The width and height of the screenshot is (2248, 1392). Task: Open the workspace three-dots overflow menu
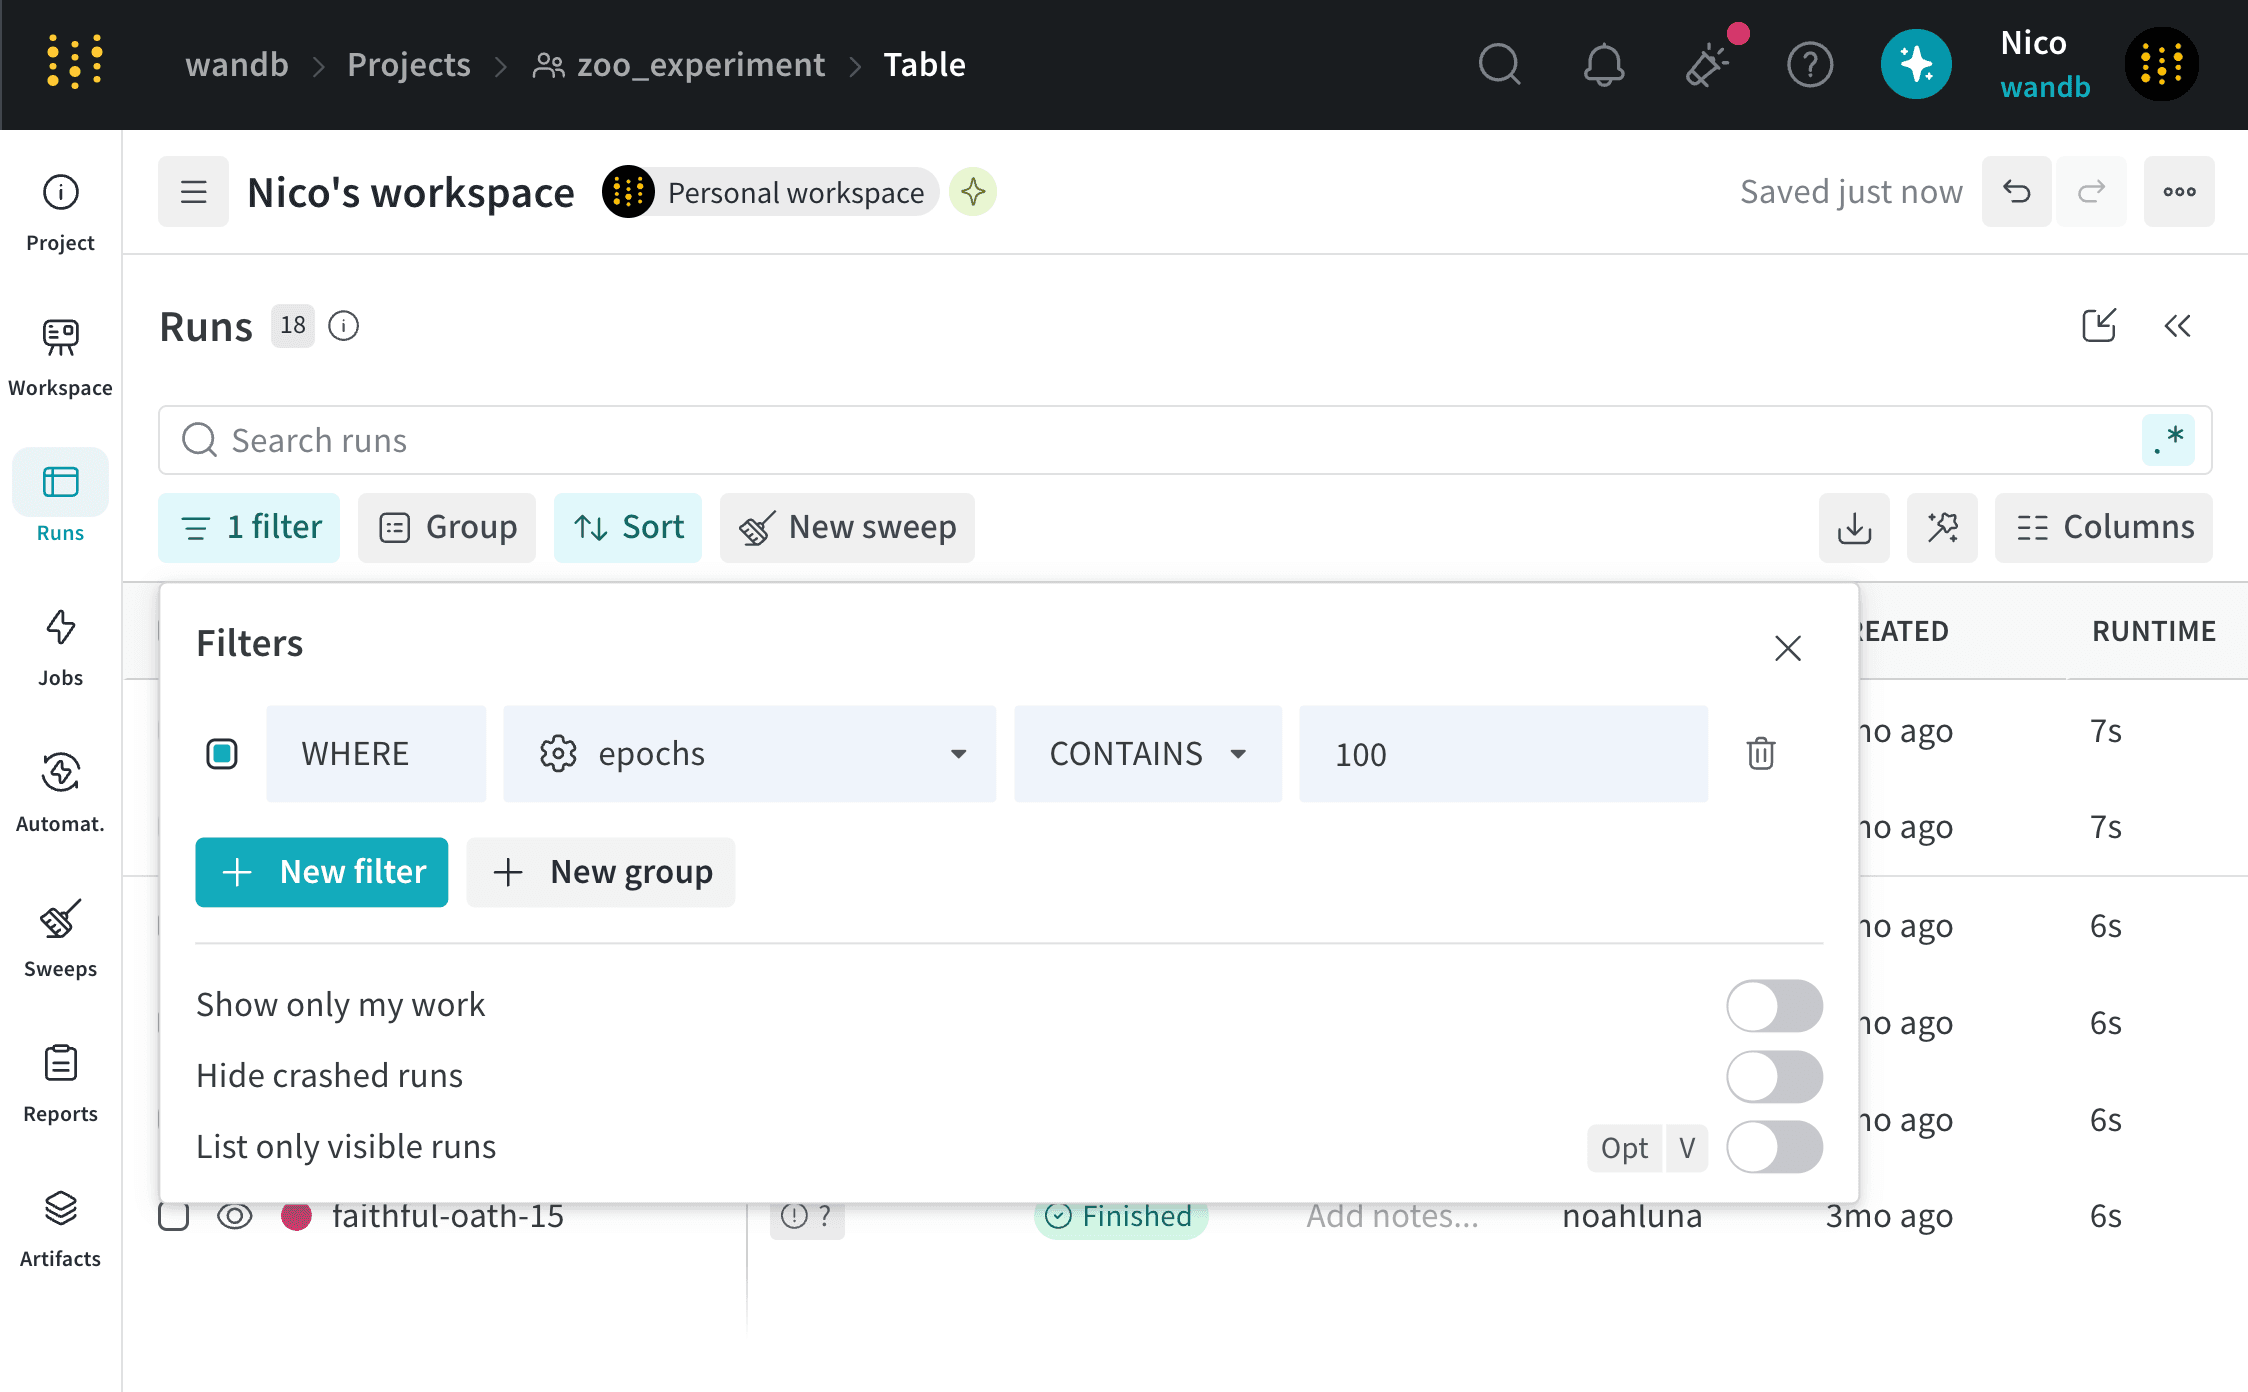[2179, 191]
